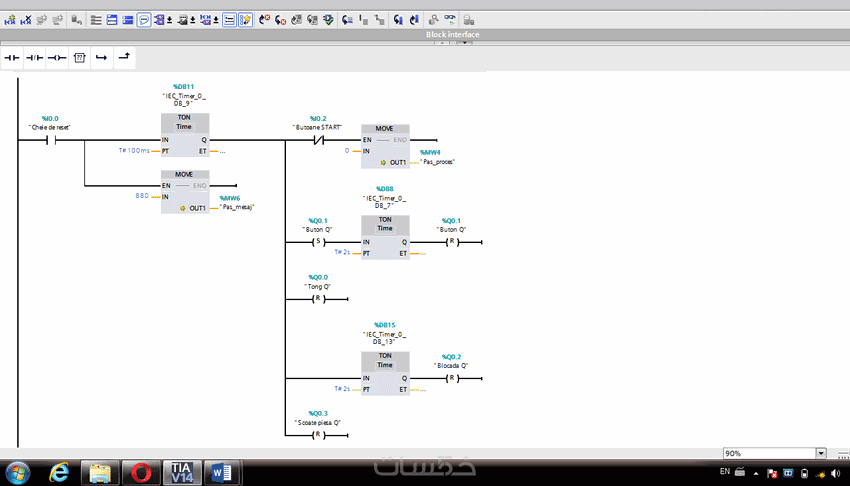Viewport: 850px width, 486px height.
Task: Click the %MW4 "Pas_proces" output tag
Action: click(437, 157)
